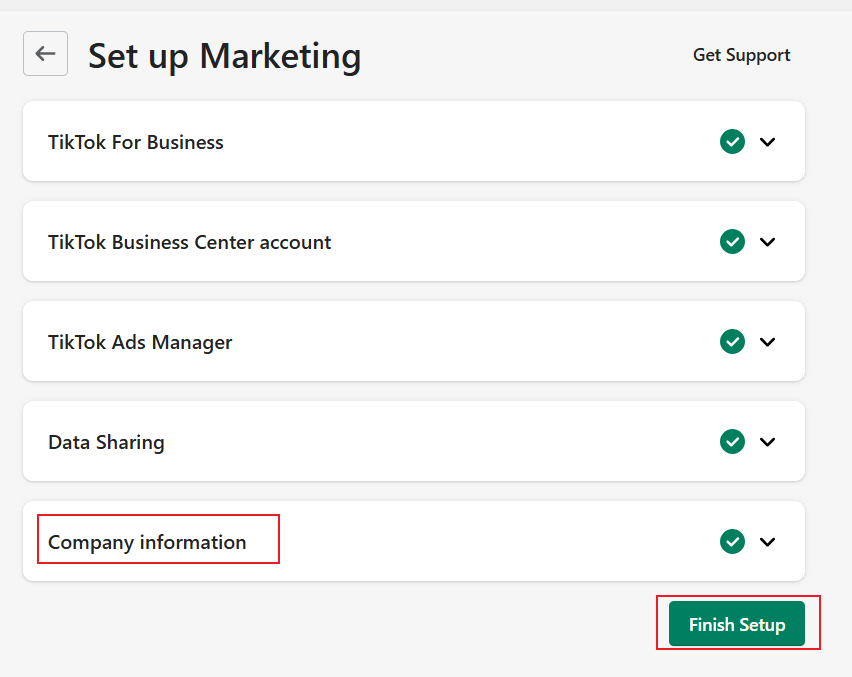Click the green checkmark on TikTok For Business
Viewport: 852px width, 677px height.
tap(732, 141)
